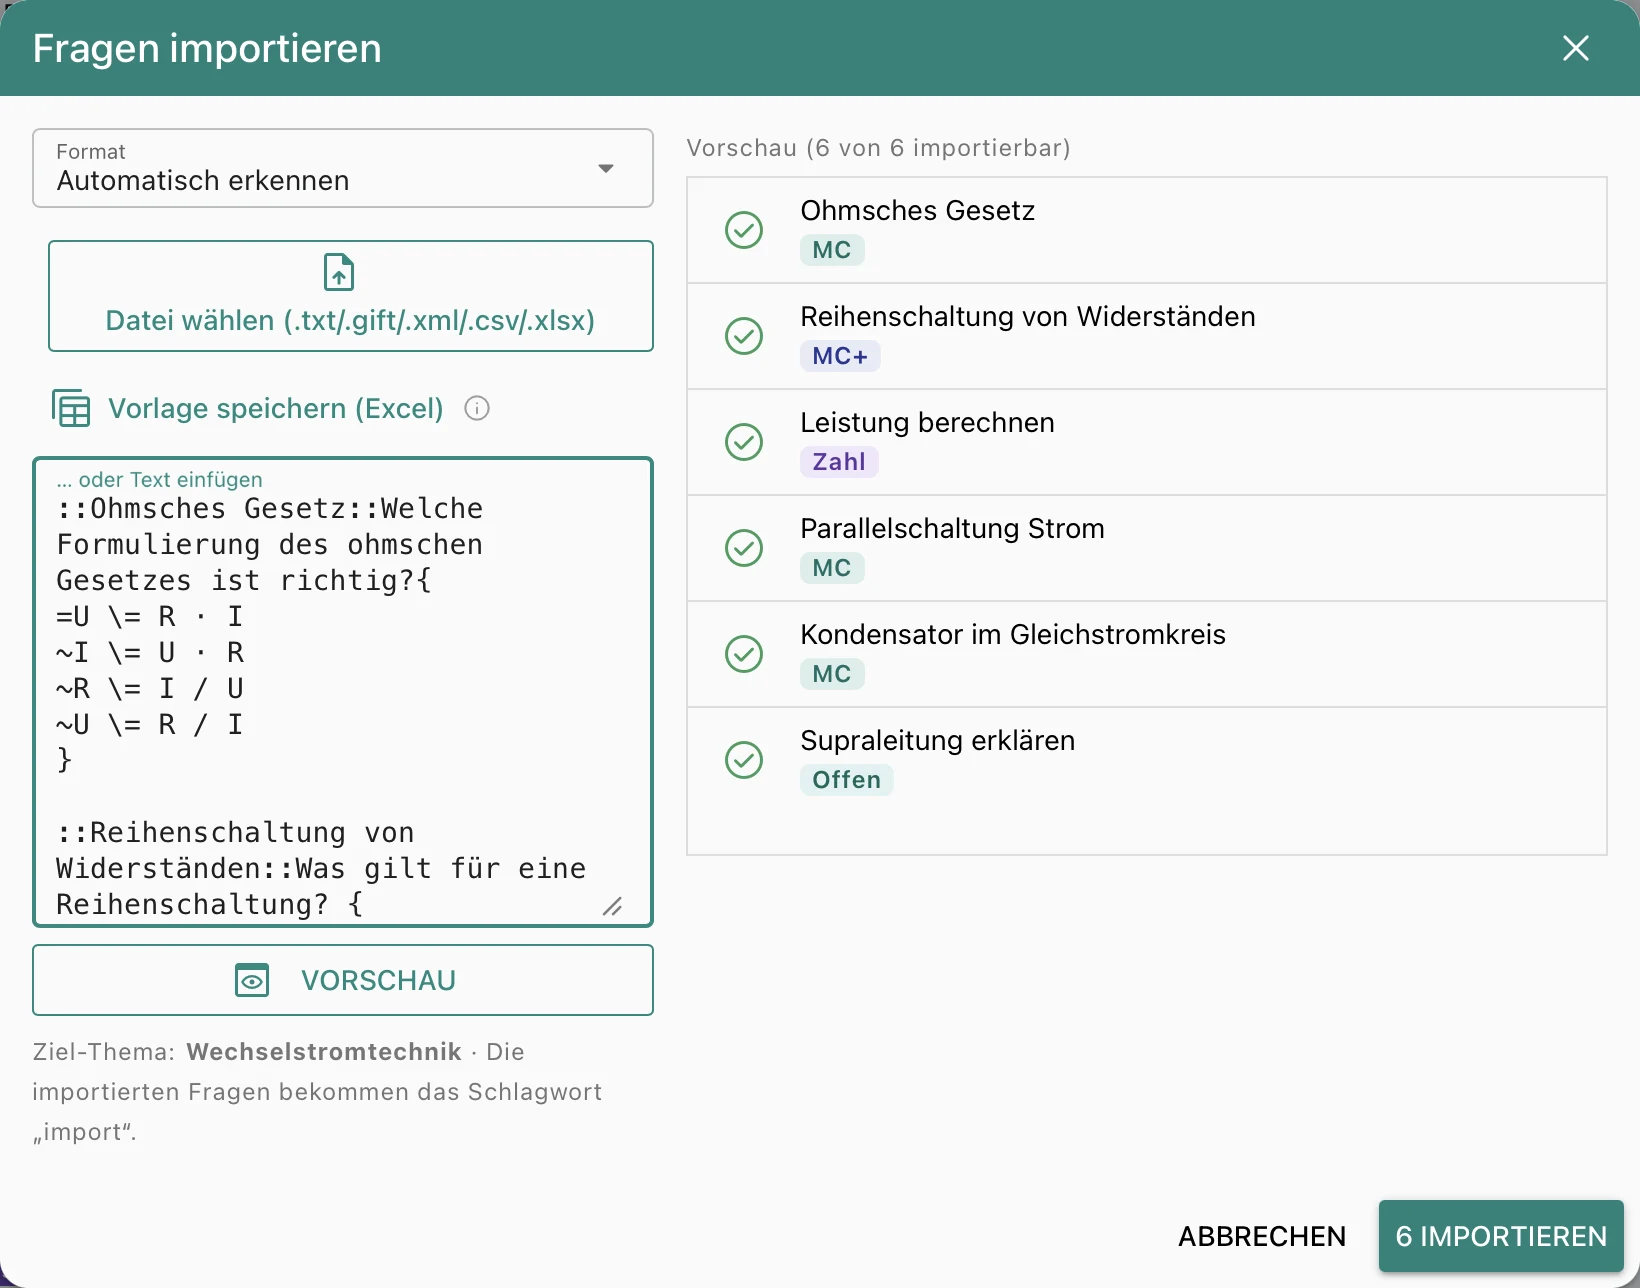Click the VORSCHAU button
The height and width of the screenshot is (1288, 1640).
343,980
